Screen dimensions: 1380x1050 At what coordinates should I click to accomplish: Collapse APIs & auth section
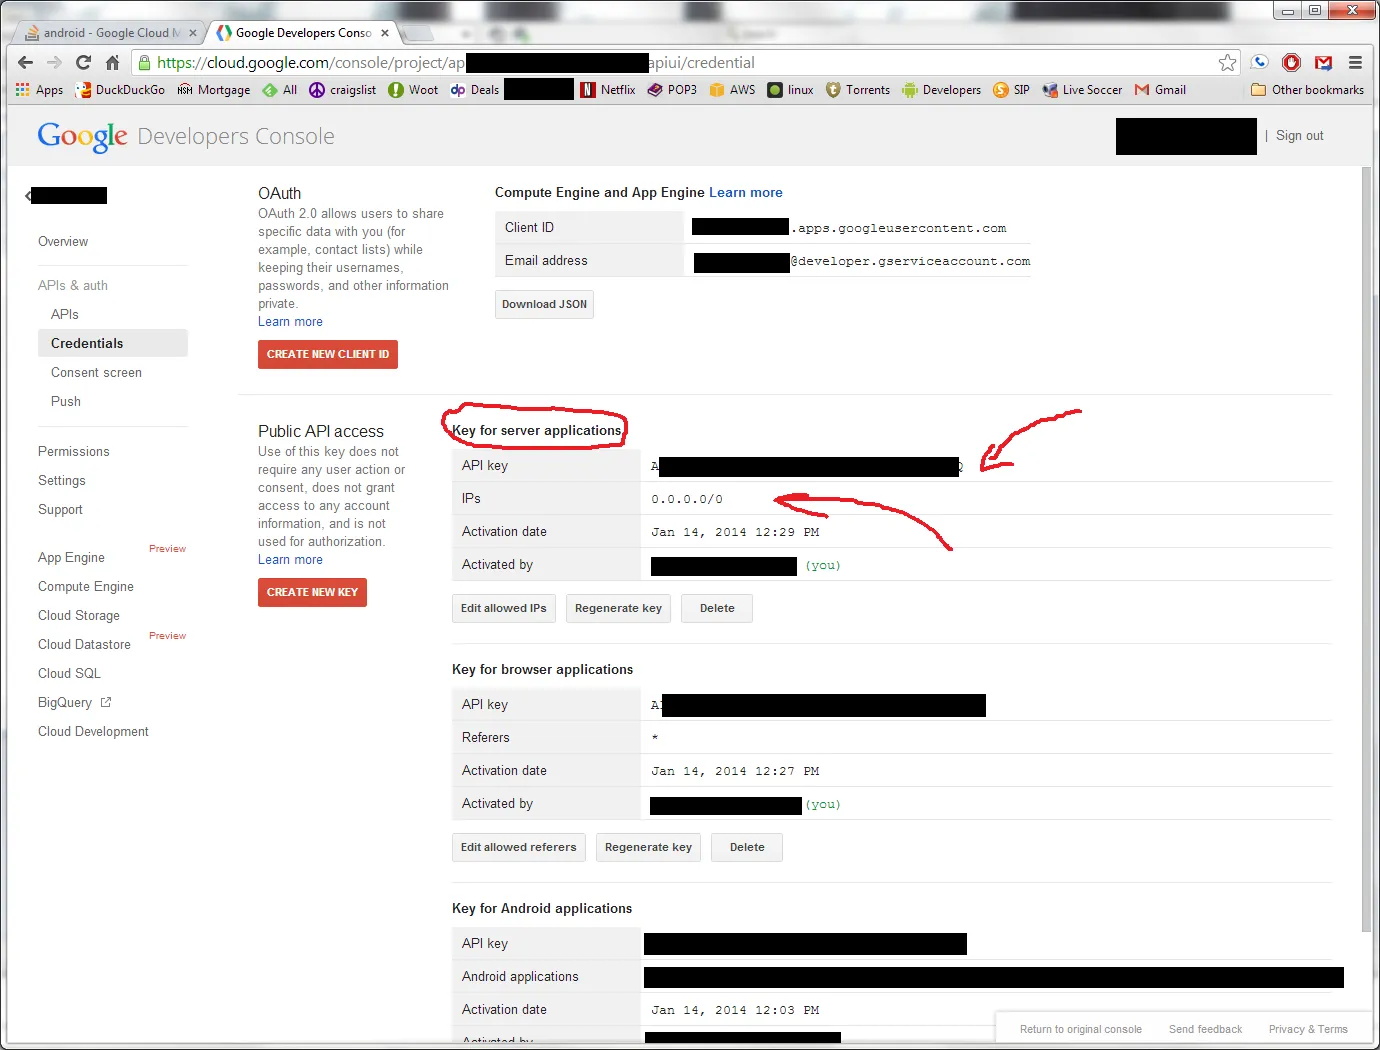tap(73, 286)
